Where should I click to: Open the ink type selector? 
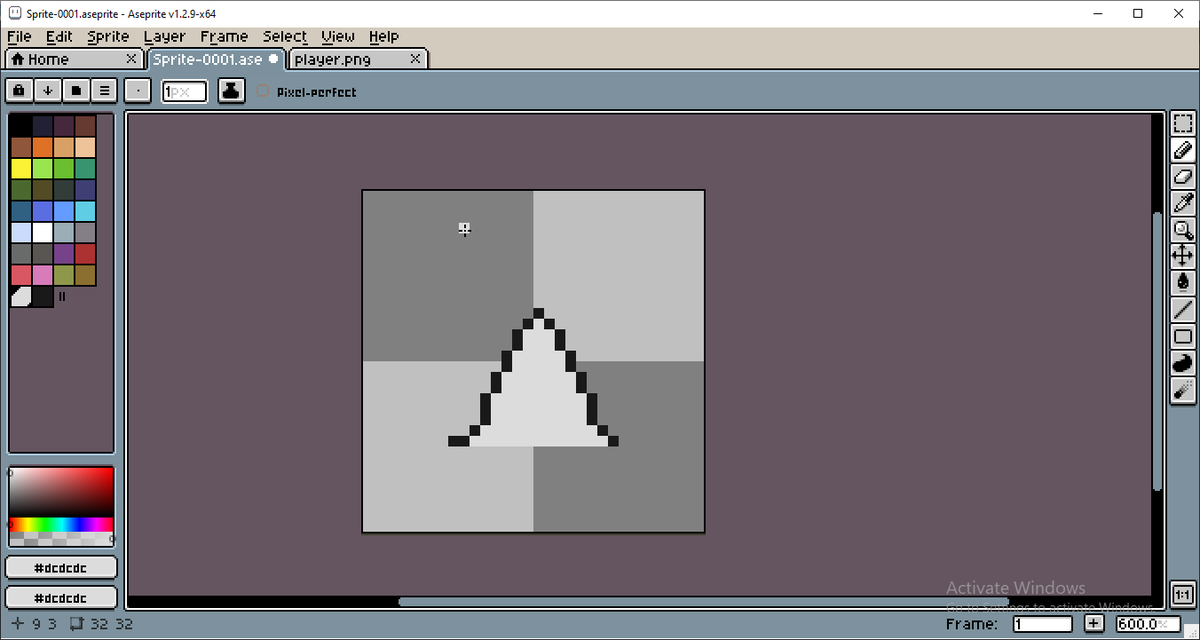pos(231,90)
